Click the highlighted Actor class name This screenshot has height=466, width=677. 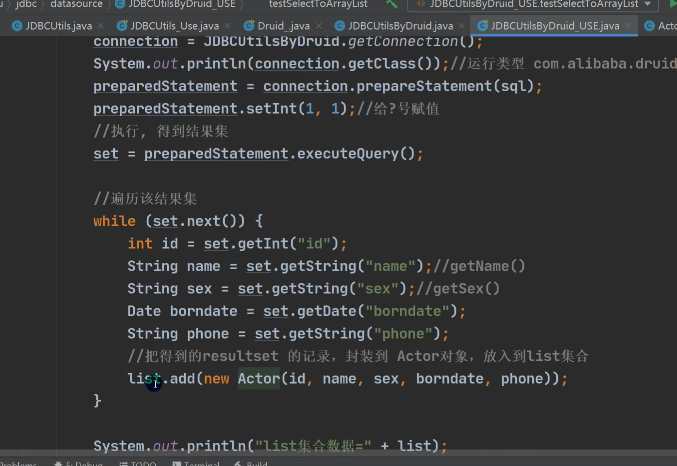(259, 378)
